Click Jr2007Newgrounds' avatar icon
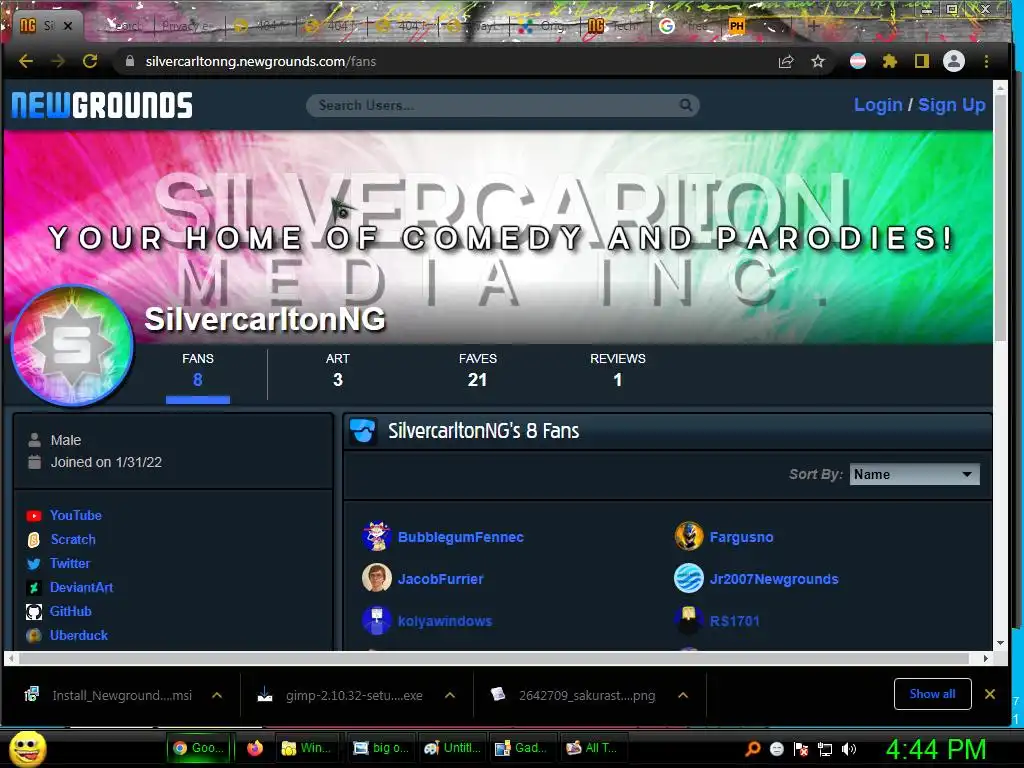1024x768 pixels. [x=689, y=578]
